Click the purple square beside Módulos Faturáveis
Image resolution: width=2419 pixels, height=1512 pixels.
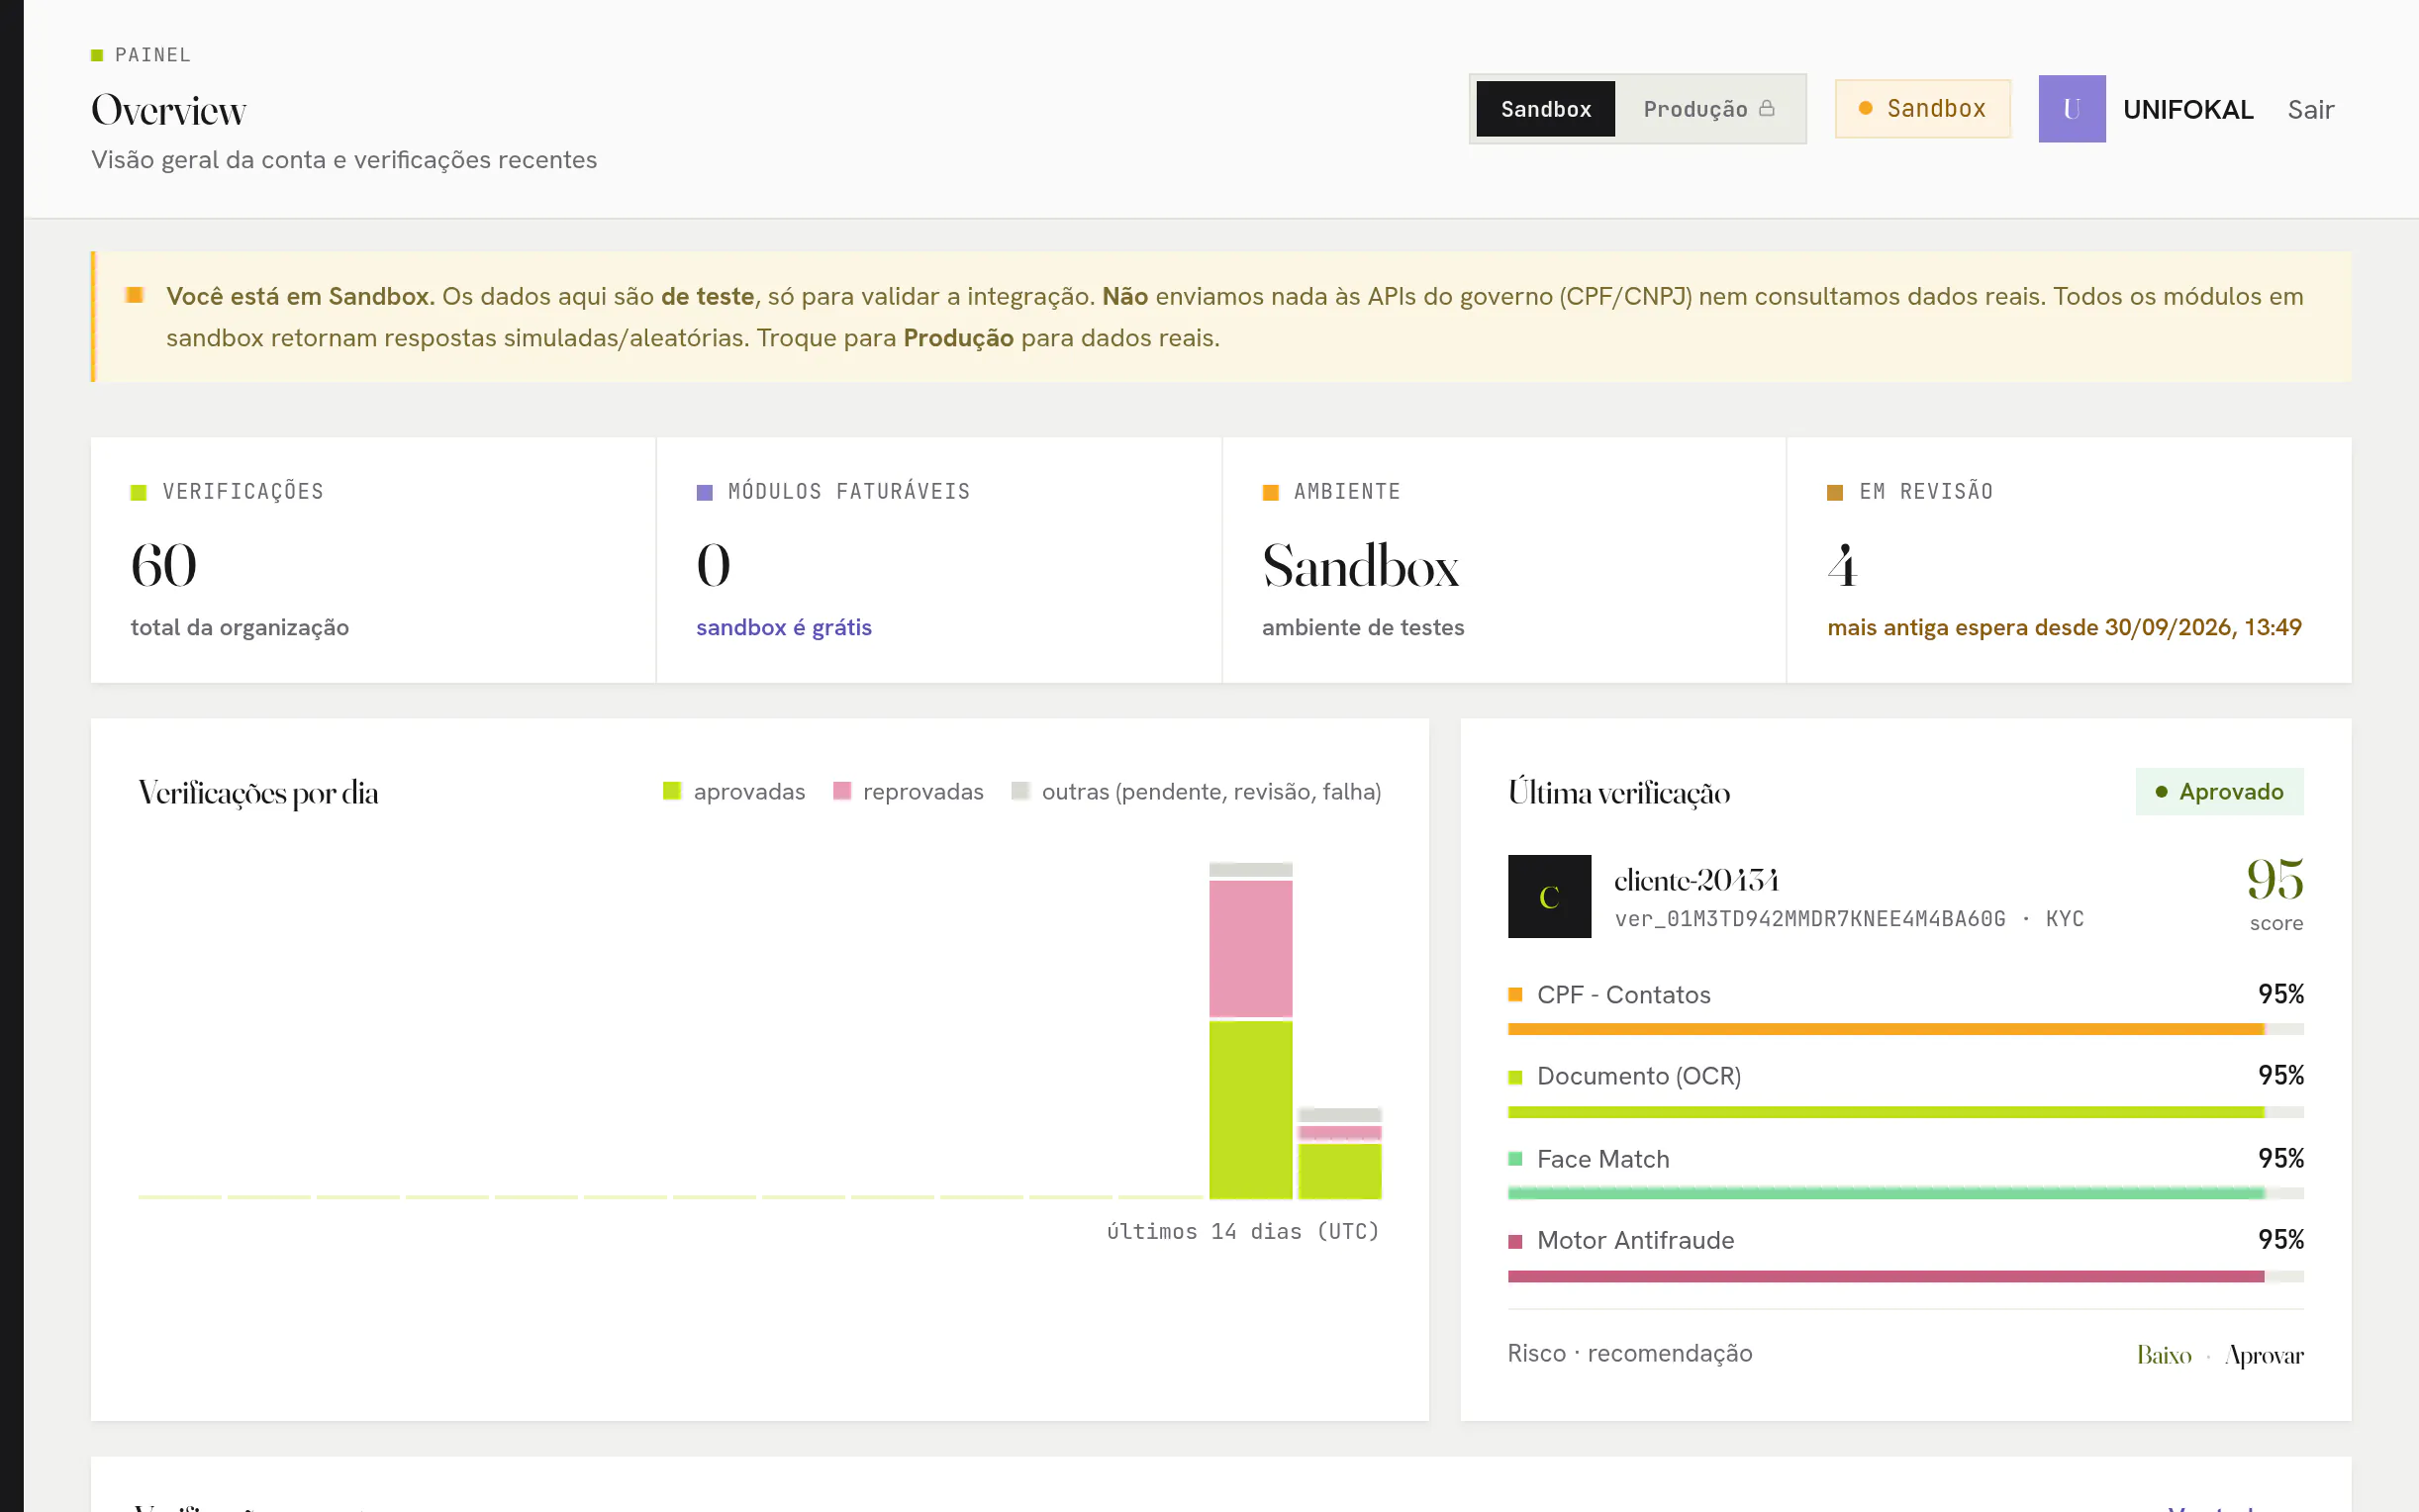point(704,492)
